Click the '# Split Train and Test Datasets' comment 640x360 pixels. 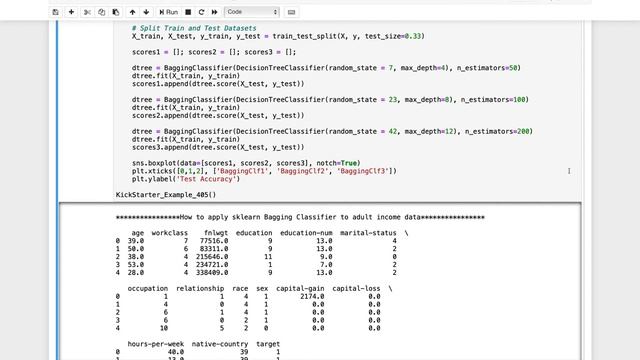194,28
